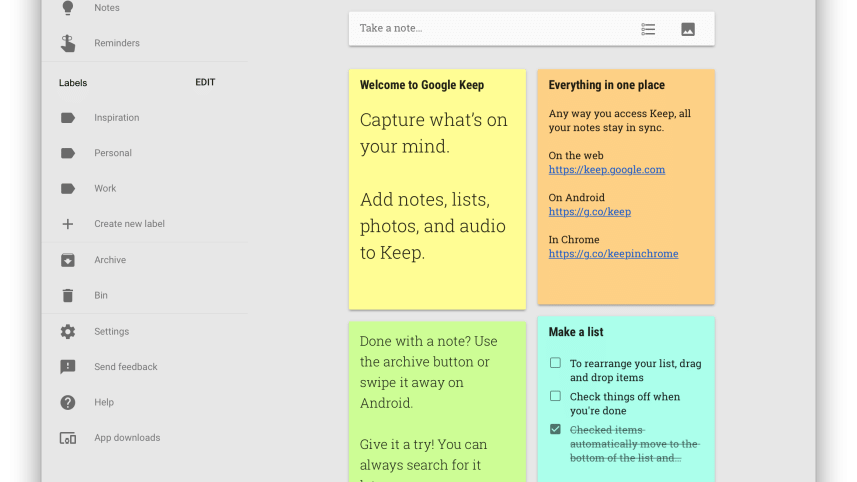Click 'In Chrome' text
This screenshot has width=857, height=482.
574,239
